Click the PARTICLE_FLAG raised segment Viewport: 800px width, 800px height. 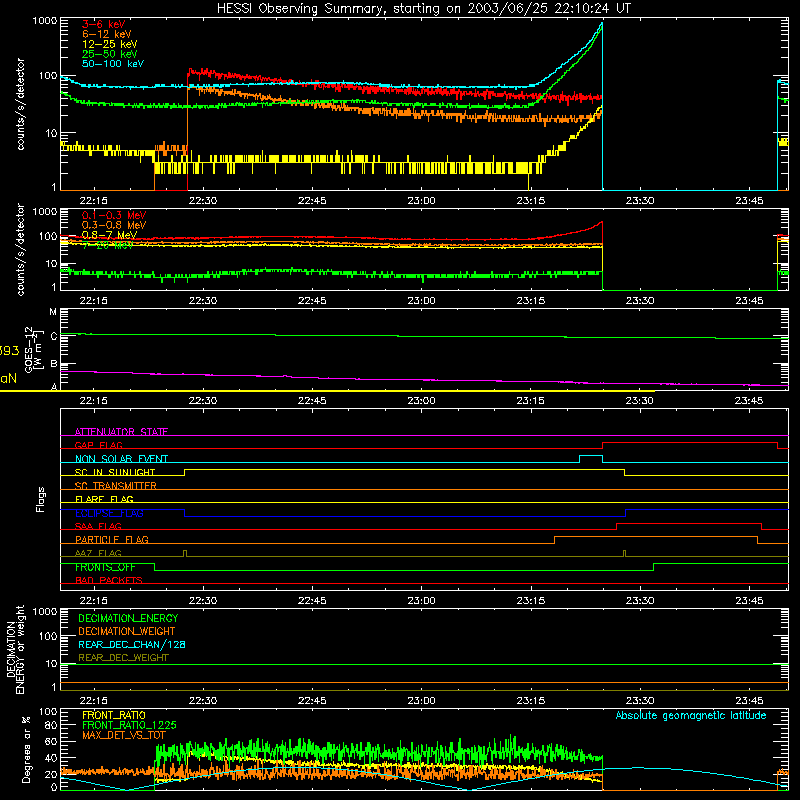(656, 537)
